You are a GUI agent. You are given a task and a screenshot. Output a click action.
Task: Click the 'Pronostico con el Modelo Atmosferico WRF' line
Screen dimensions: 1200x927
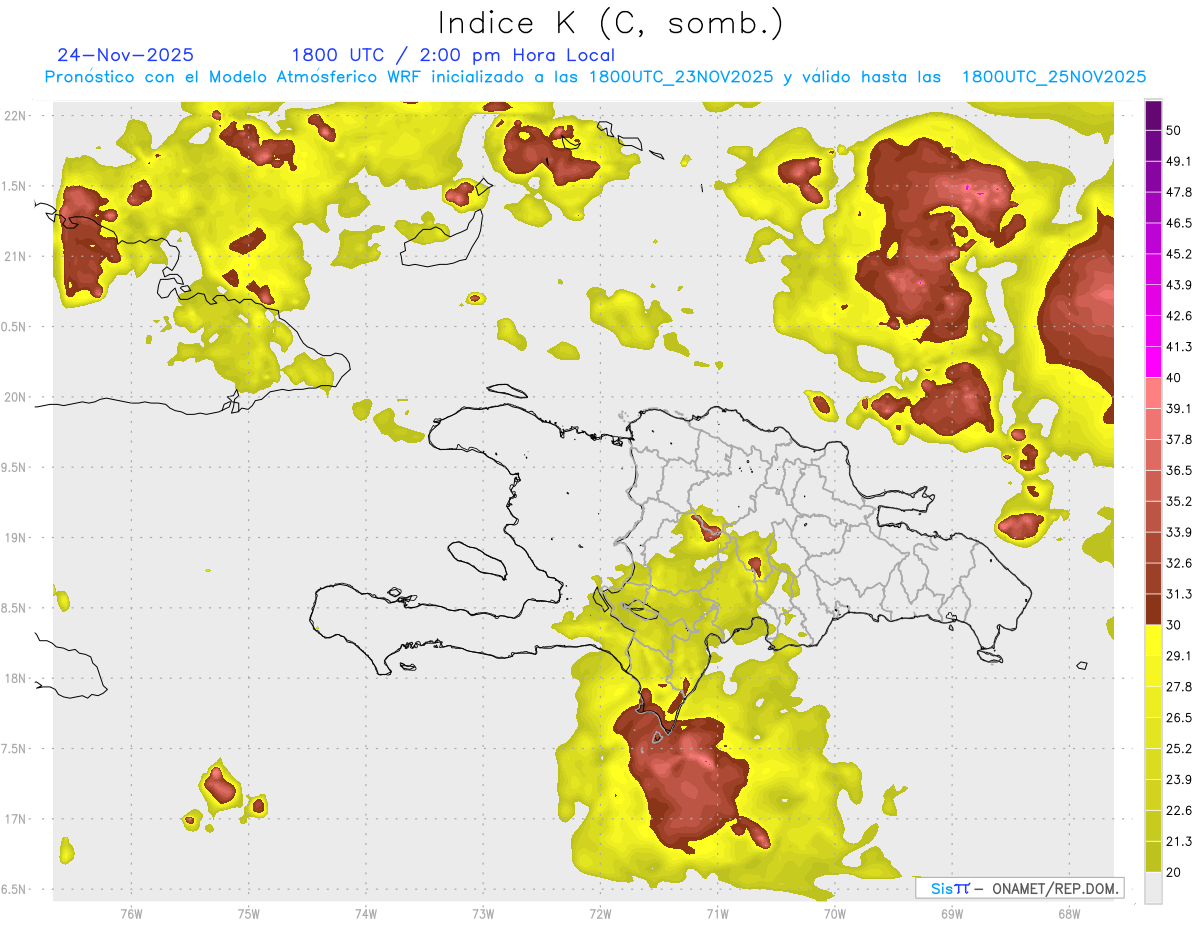click(x=595, y=77)
